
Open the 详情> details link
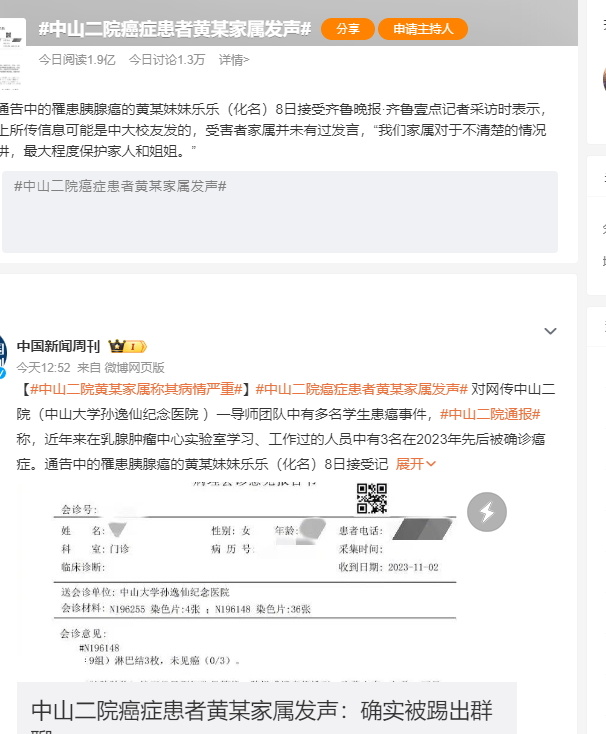click(234, 60)
